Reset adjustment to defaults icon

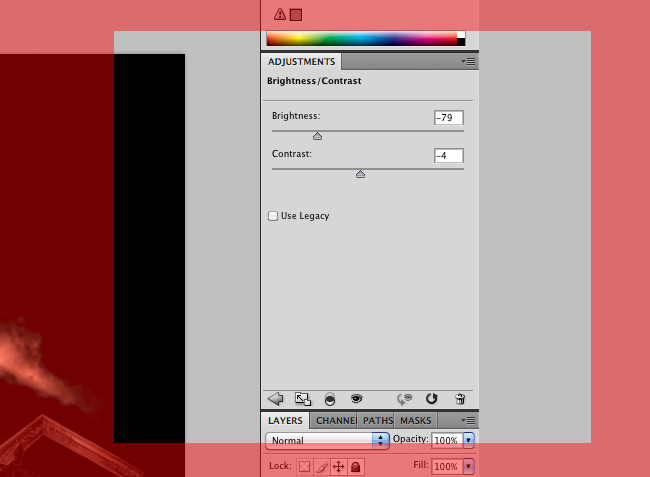432,398
